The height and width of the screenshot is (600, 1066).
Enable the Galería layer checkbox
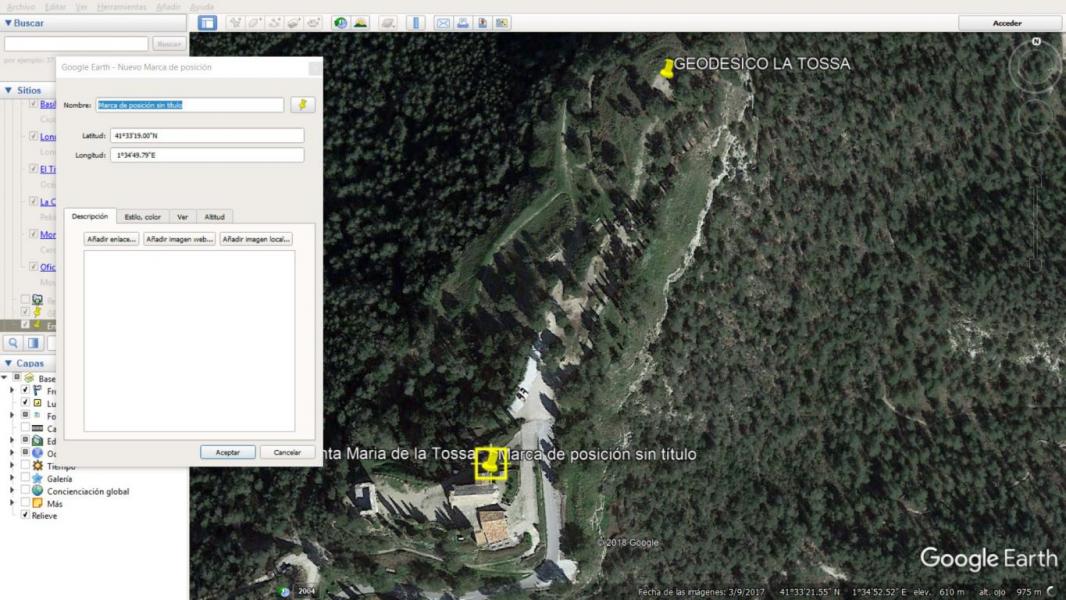25,479
